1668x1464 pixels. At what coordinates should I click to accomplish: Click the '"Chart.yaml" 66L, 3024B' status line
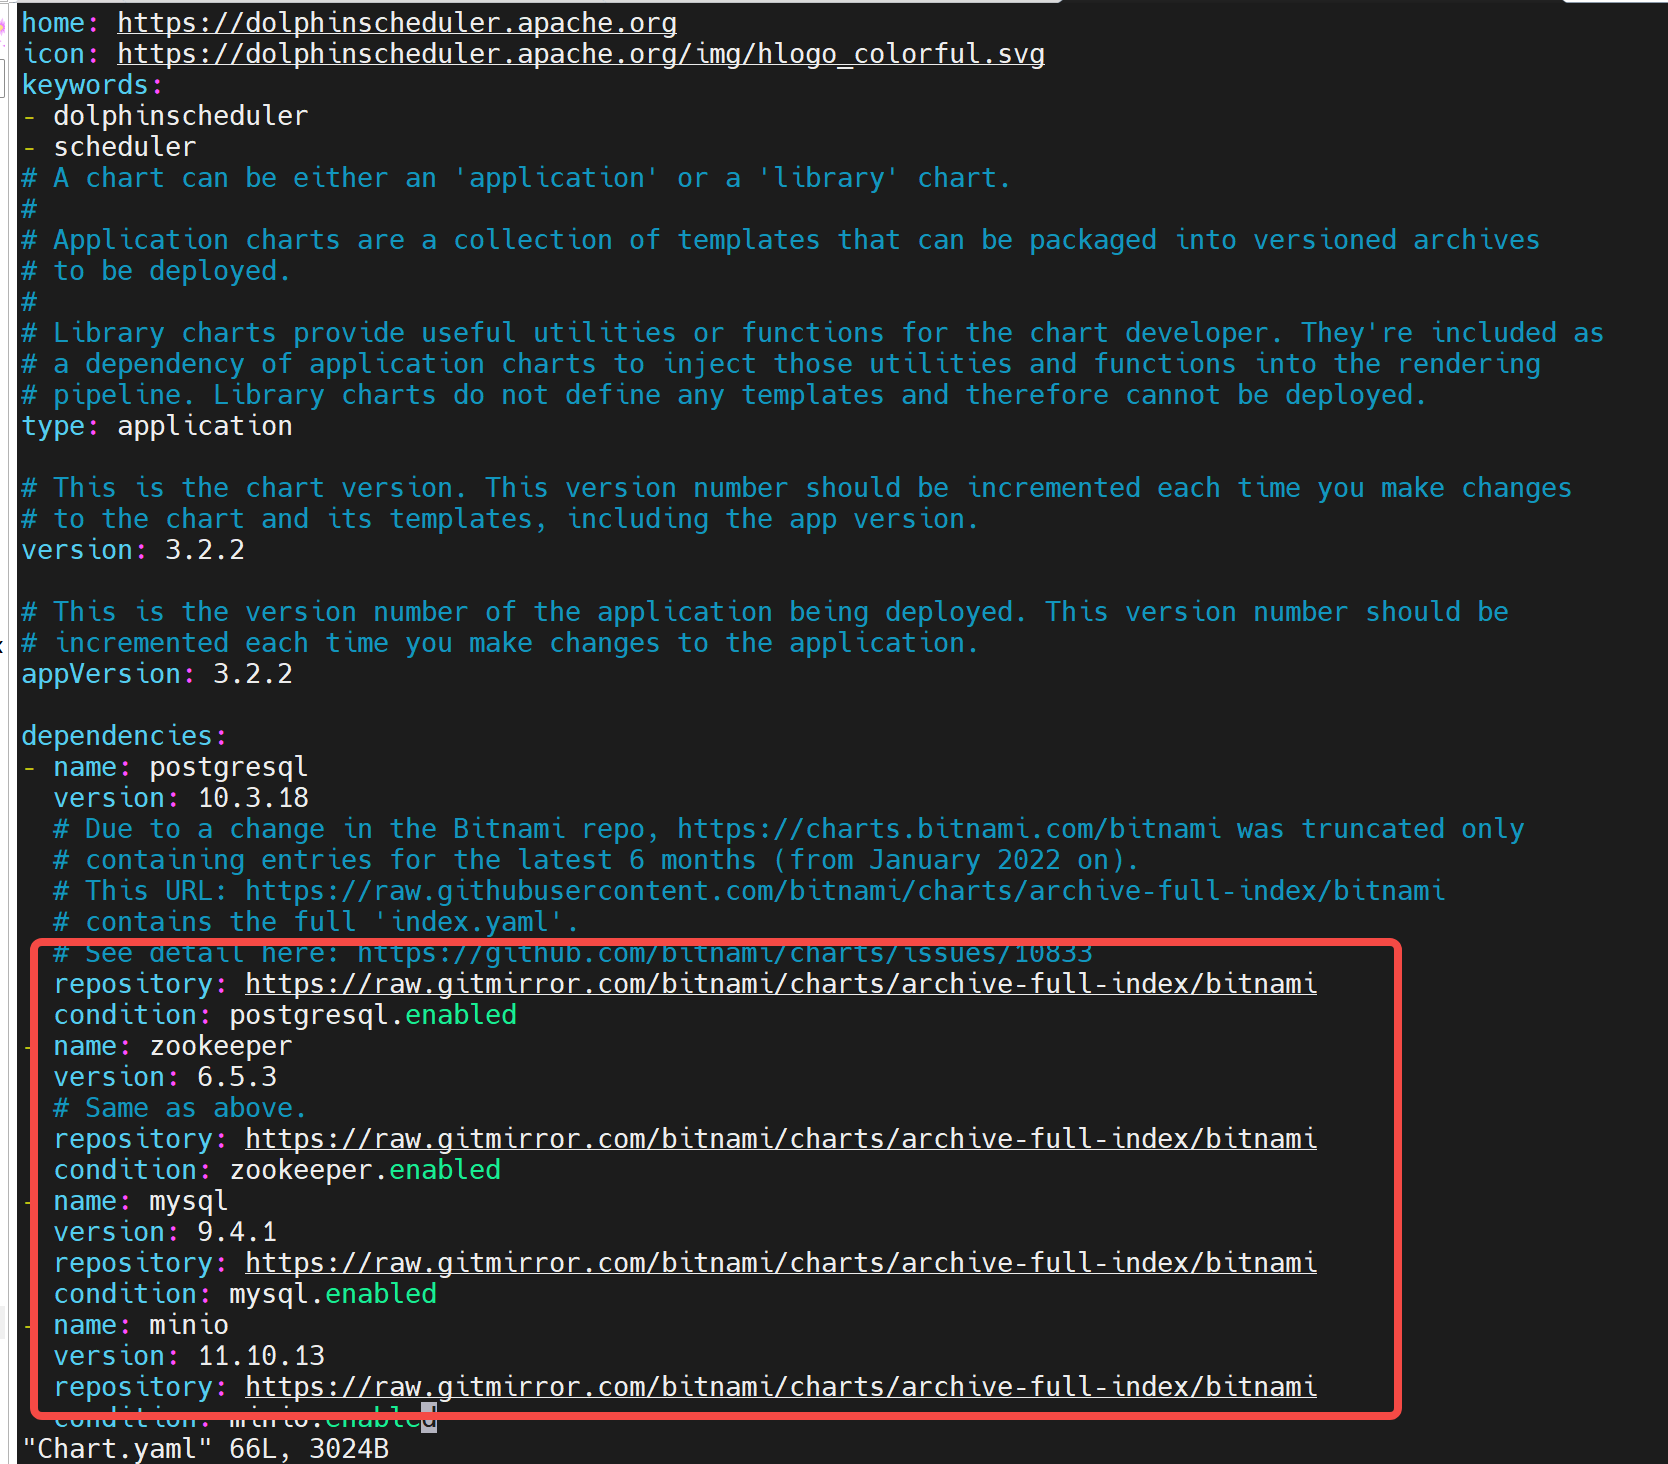tap(205, 1449)
